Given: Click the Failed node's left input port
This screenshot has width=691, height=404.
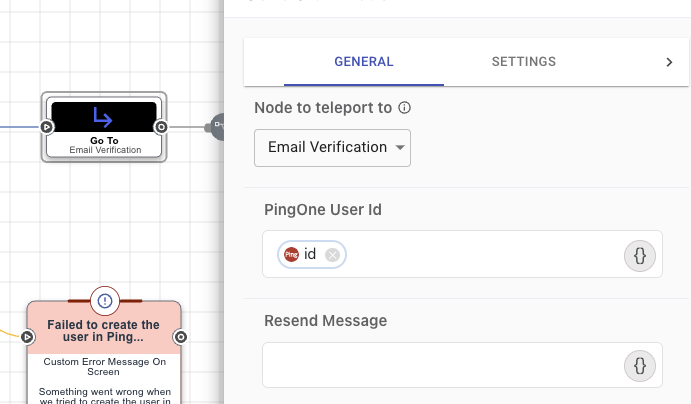Looking at the screenshot, I should [x=28, y=337].
